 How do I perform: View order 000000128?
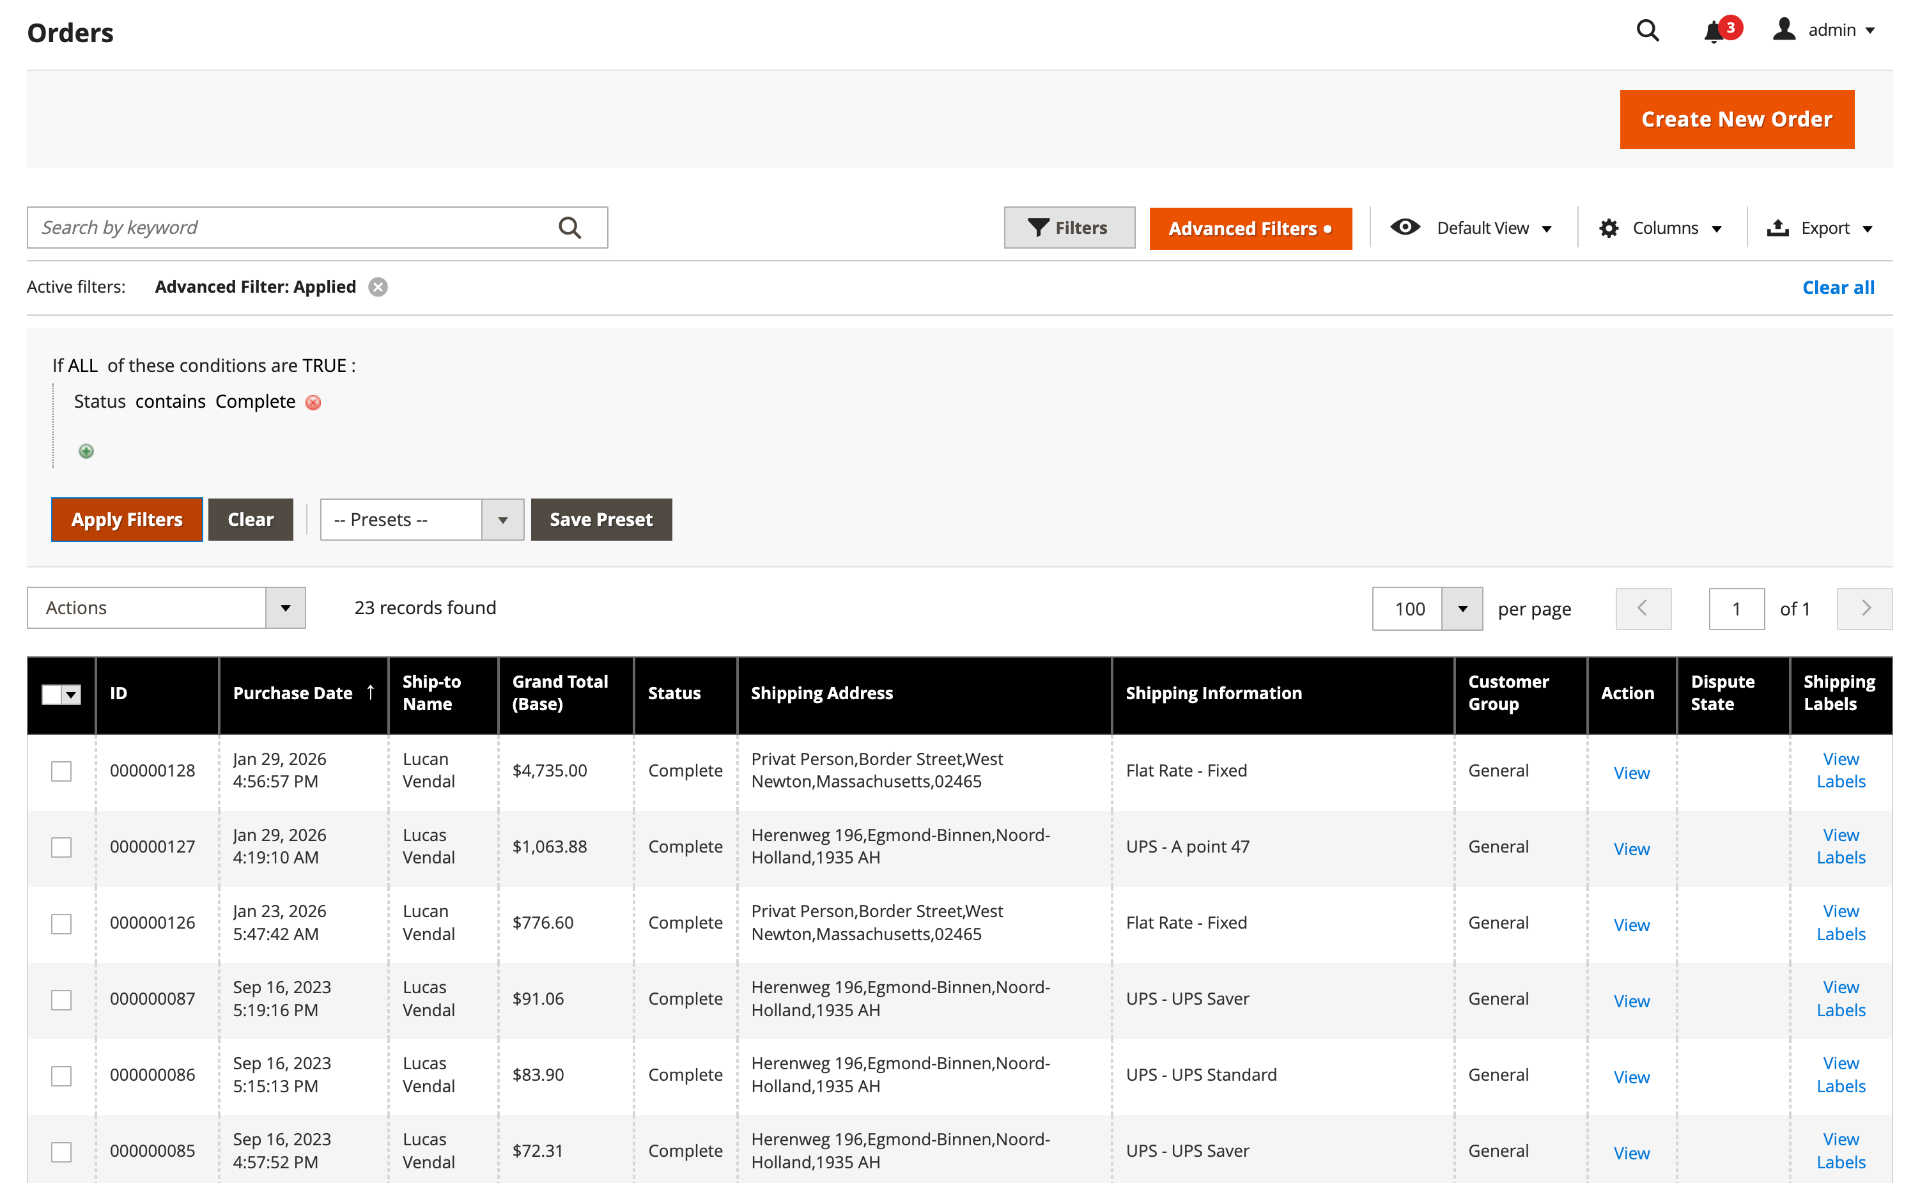(x=1631, y=773)
